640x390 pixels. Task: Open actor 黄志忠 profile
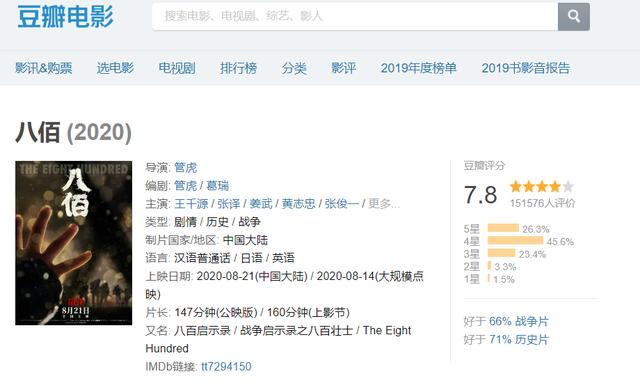[x=298, y=204]
